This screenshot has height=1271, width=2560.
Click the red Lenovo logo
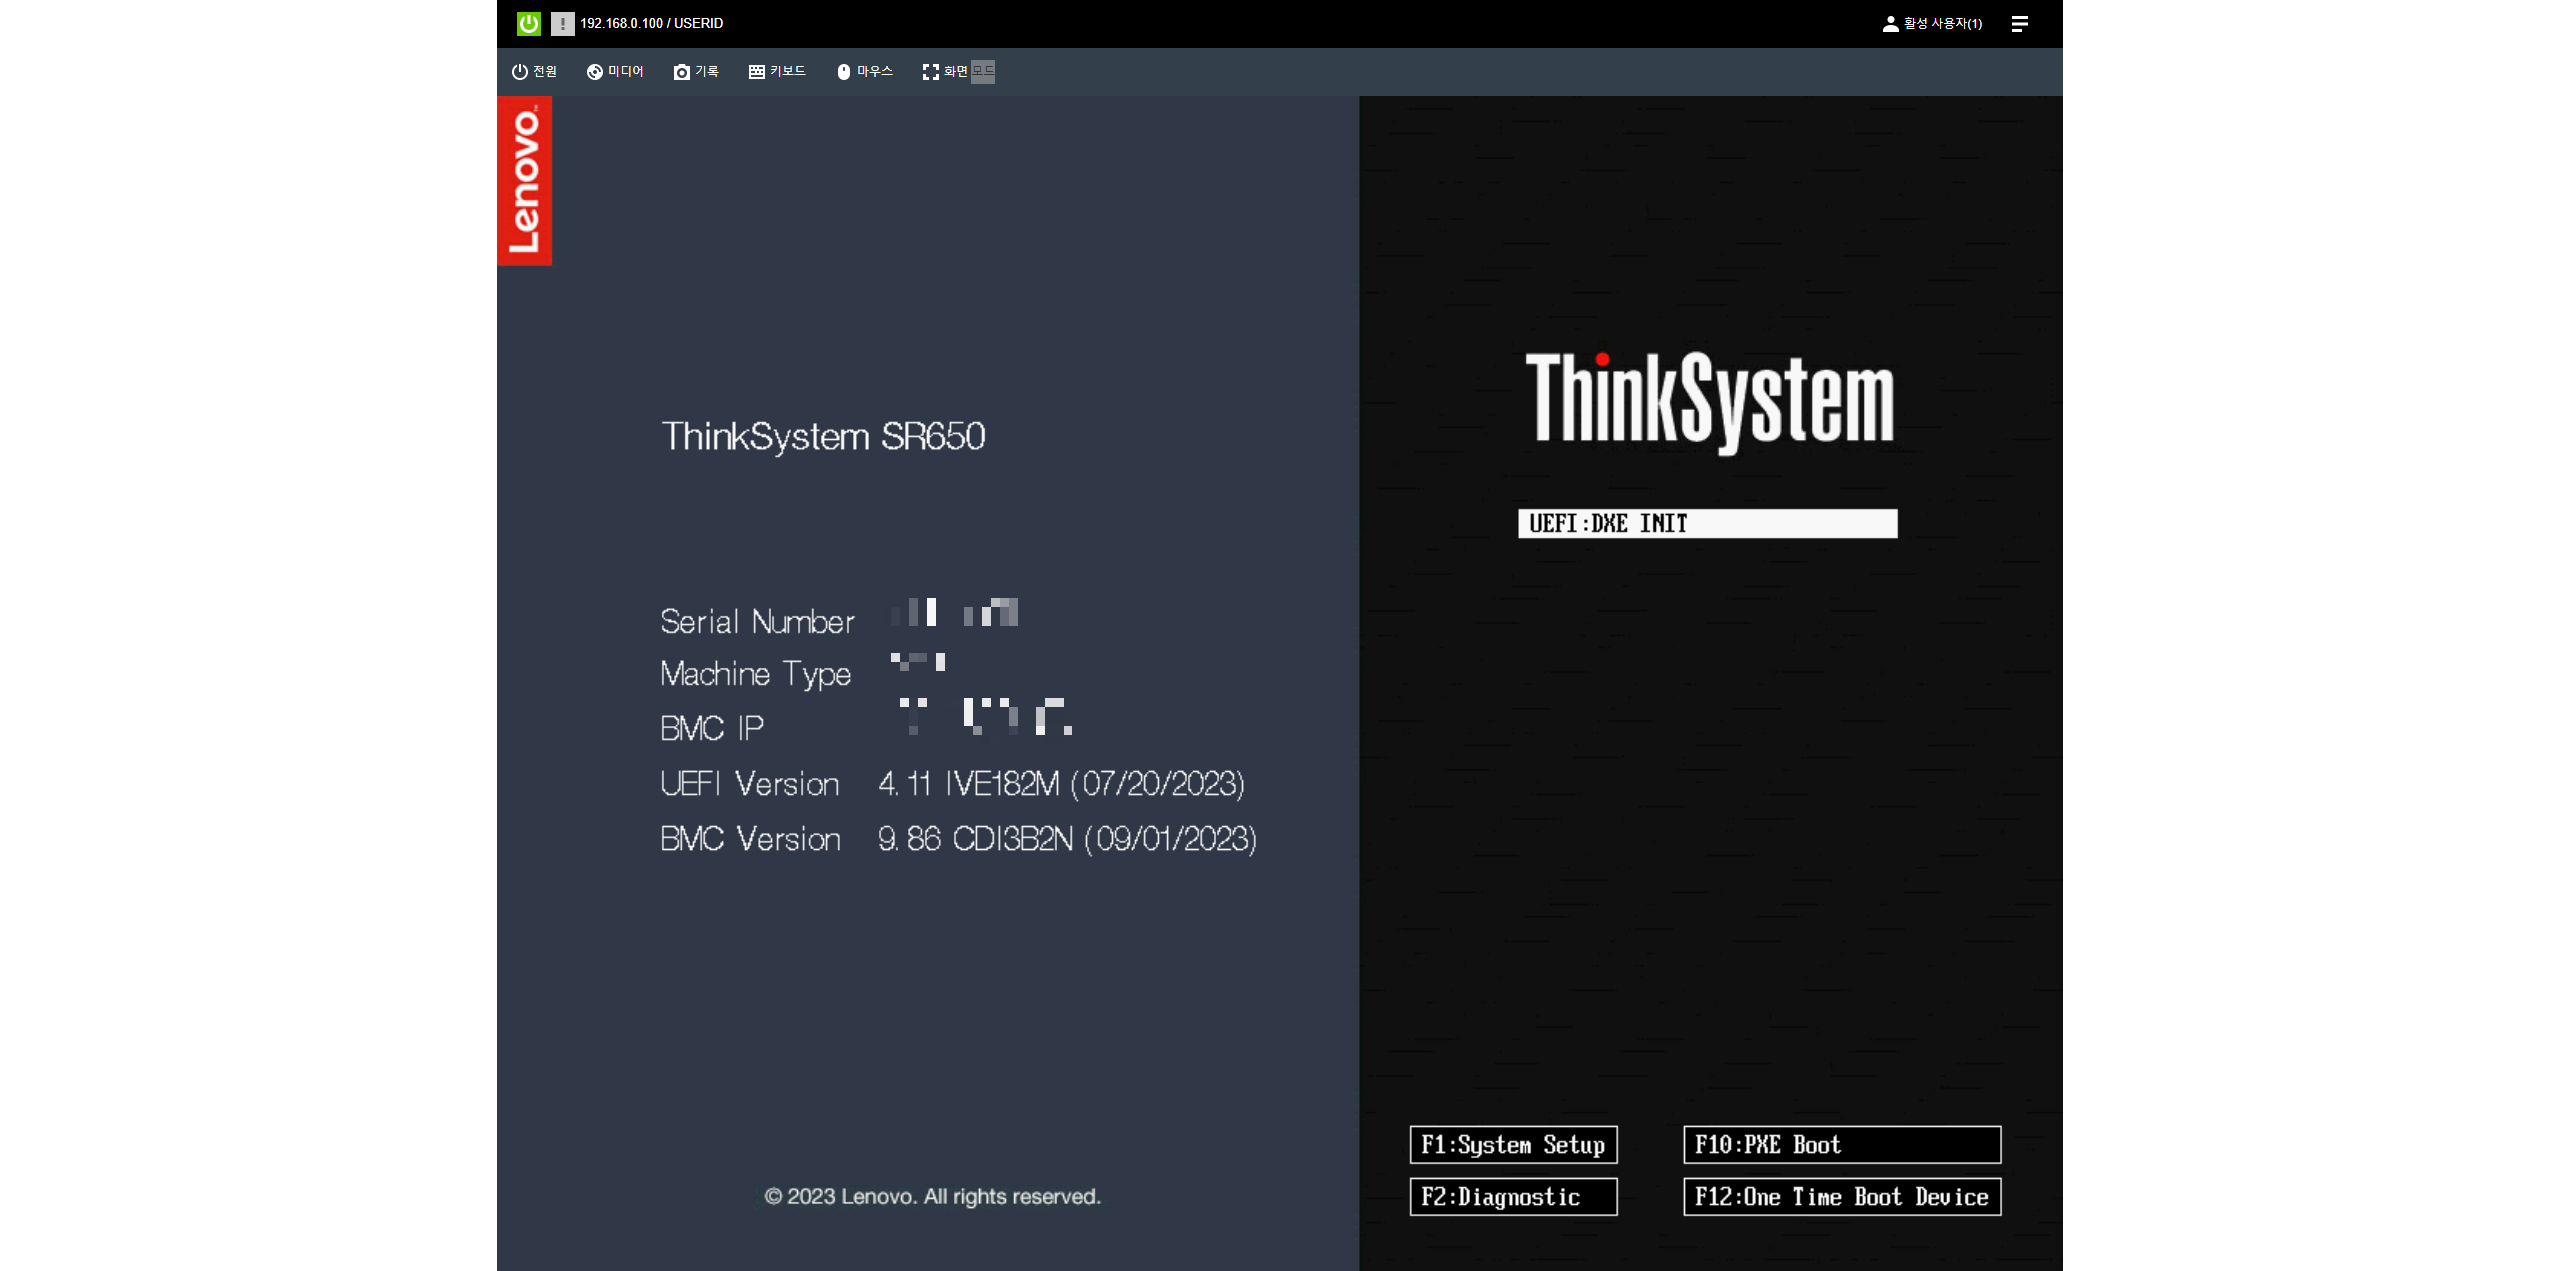point(524,181)
